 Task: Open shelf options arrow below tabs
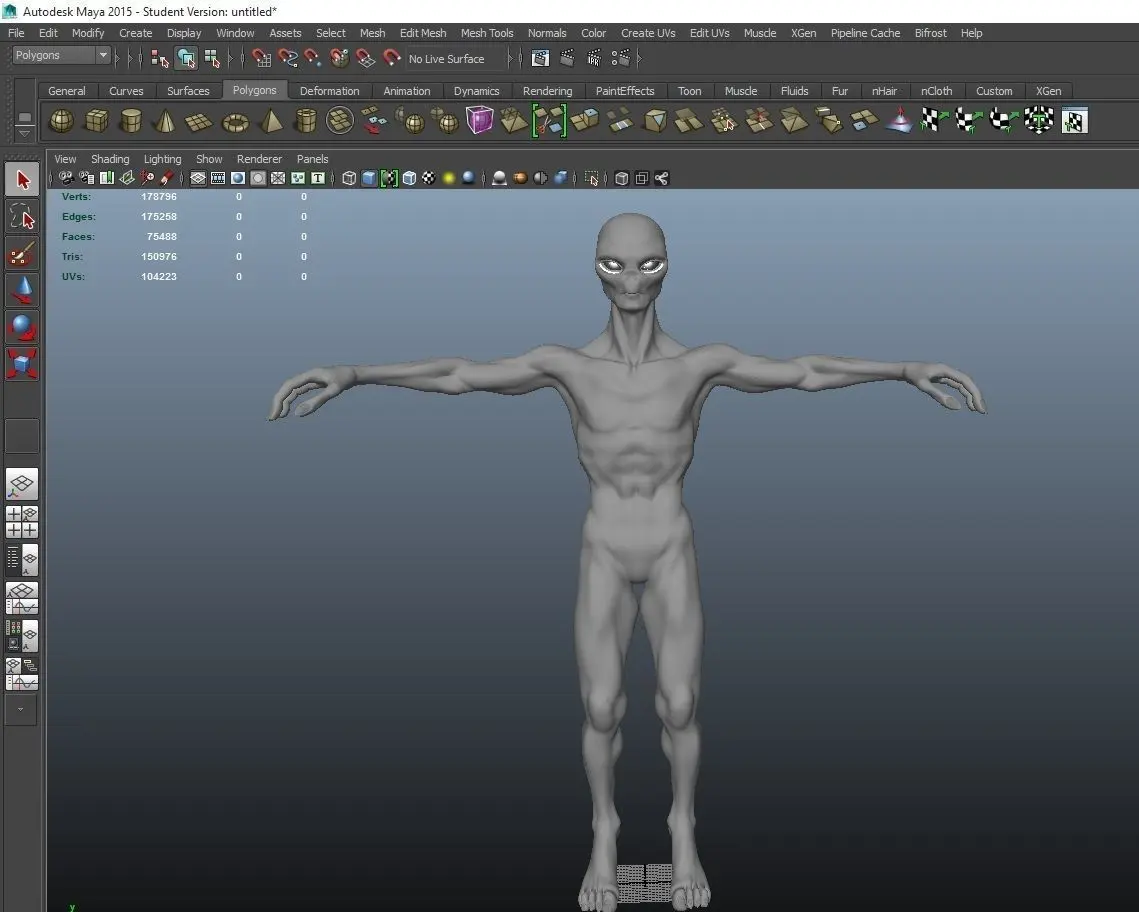pos(25,134)
